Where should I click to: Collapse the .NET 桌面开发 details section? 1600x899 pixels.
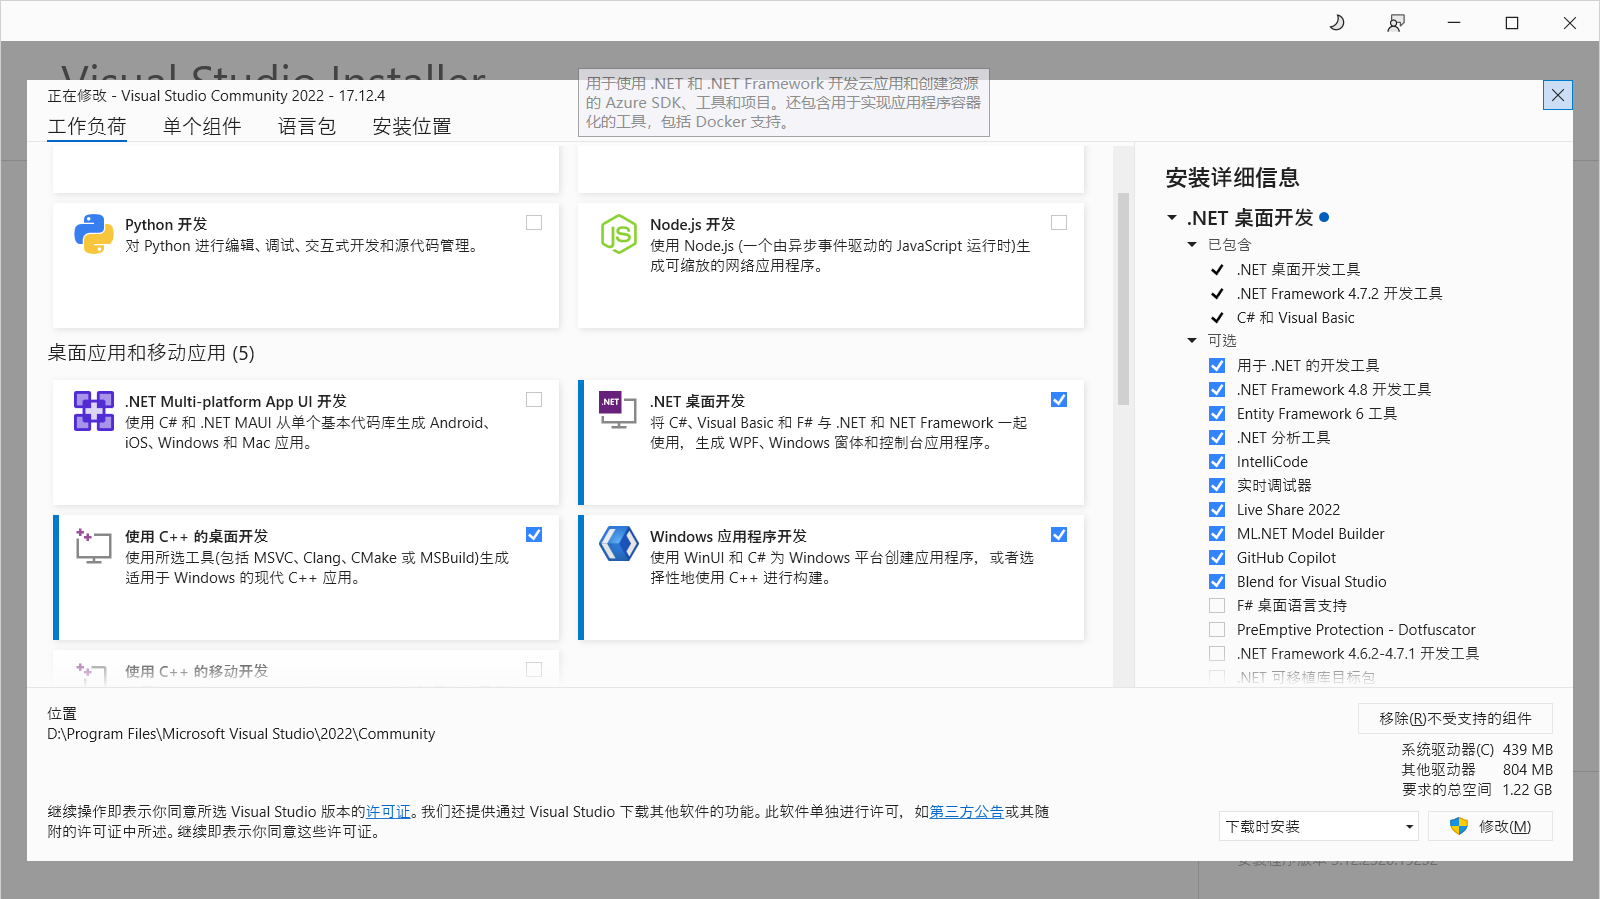[1172, 218]
